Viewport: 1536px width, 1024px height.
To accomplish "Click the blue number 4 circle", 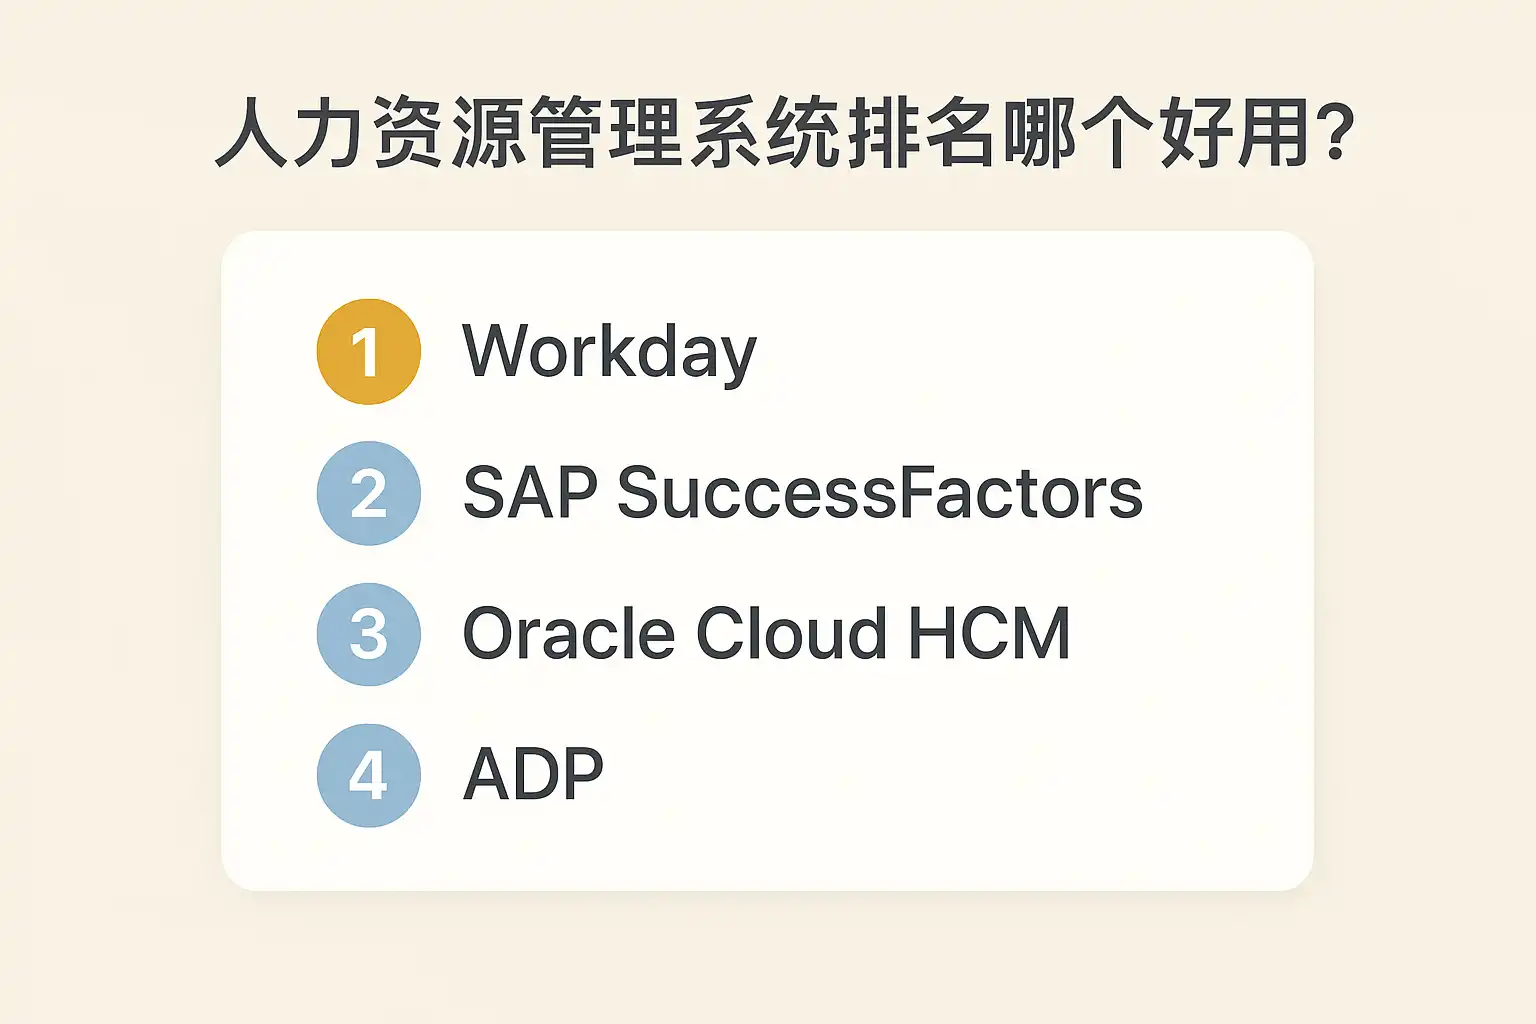I will pyautogui.click(x=368, y=775).
